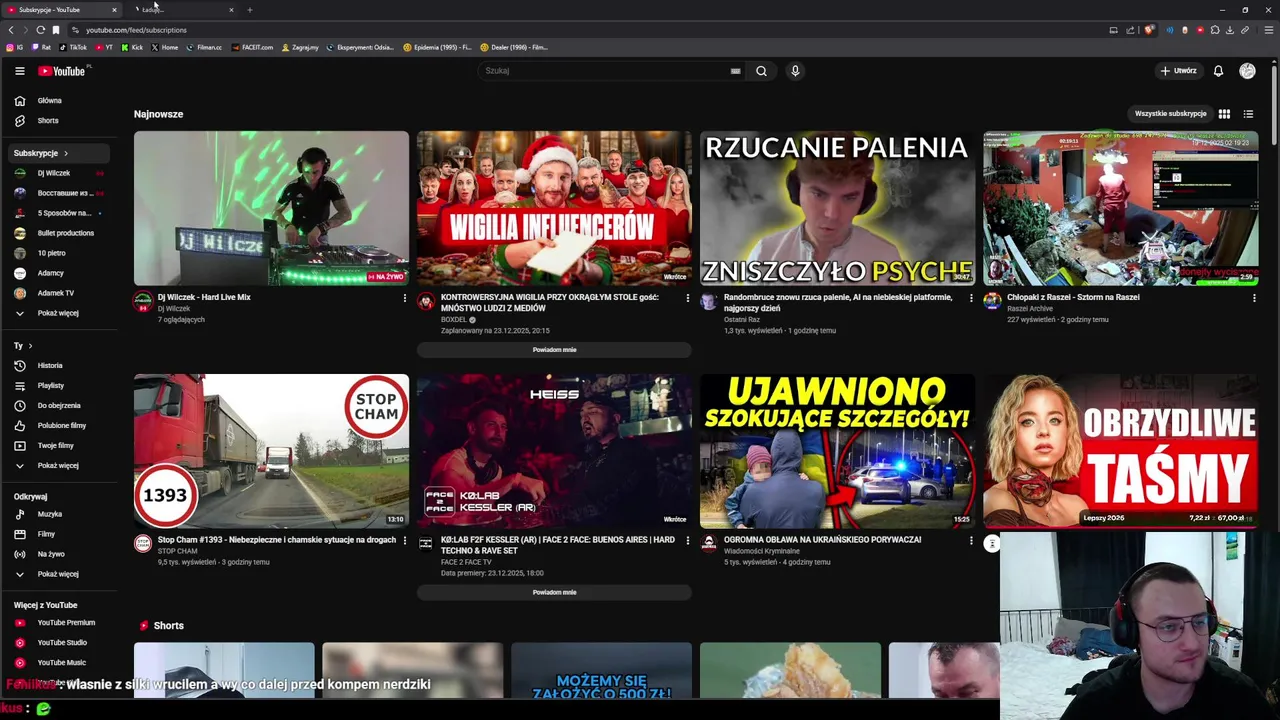Open Na żywo live section

(58, 554)
